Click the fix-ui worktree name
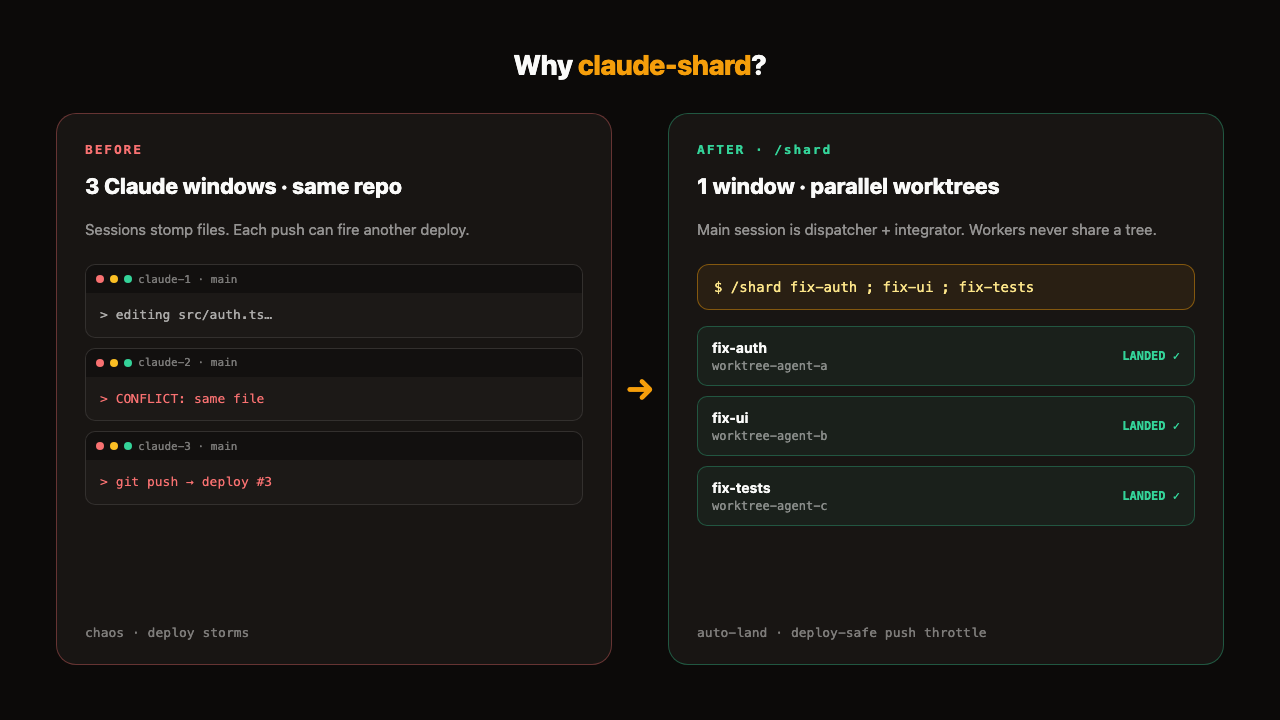The height and width of the screenshot is (720, 1280). [730, 418]
